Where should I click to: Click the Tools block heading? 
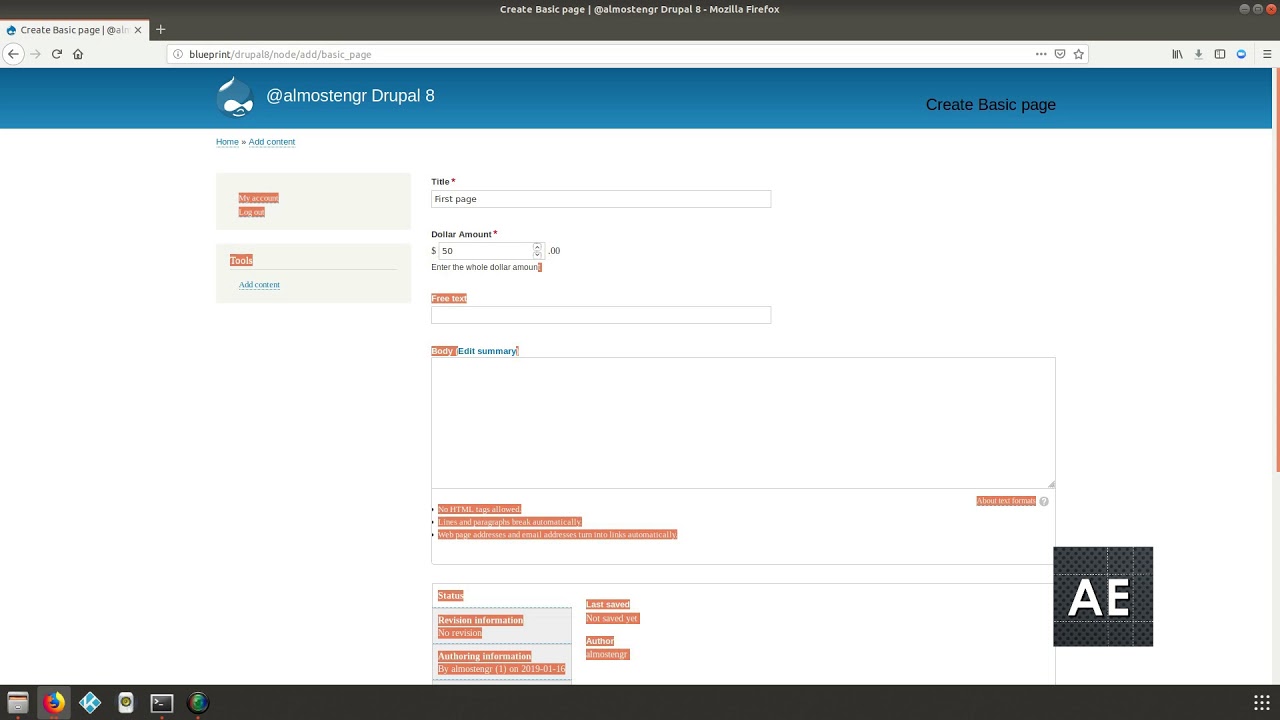point(241,260)
